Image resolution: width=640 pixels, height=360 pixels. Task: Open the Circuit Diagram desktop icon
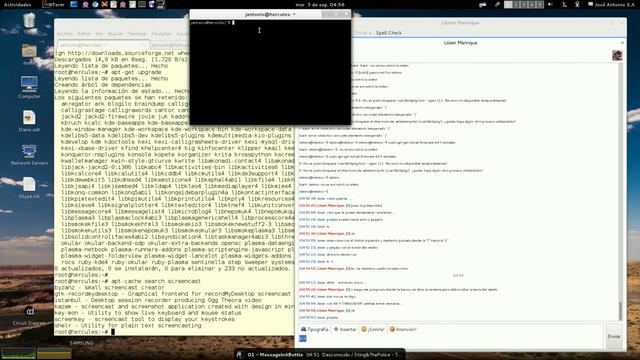[x=29, y=316]
